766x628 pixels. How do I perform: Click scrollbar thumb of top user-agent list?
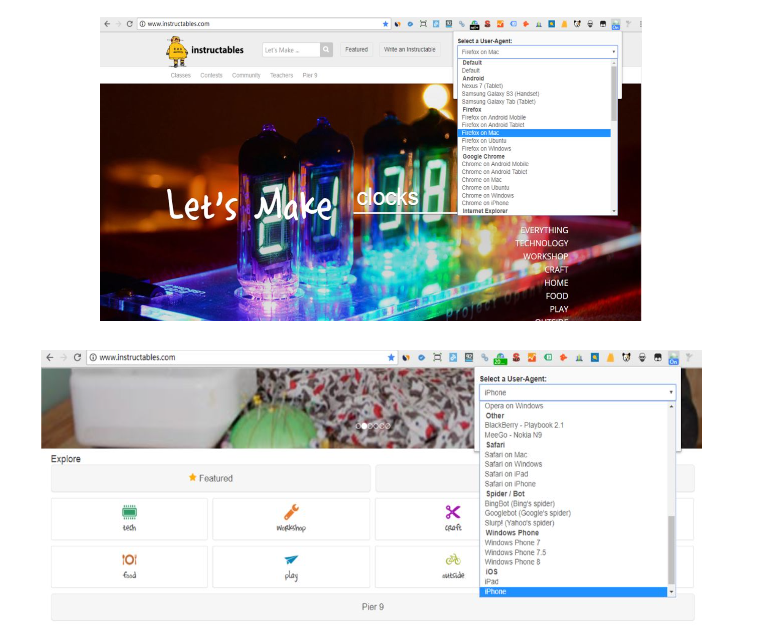point(614,93)
